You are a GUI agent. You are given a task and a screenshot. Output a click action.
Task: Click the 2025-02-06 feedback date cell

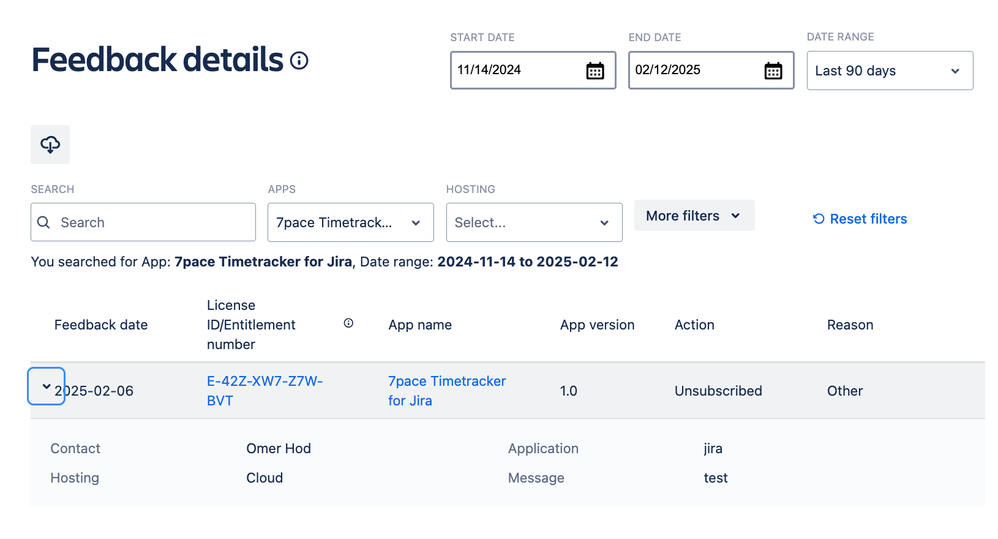pyautogui.click(x=94, y=391)
